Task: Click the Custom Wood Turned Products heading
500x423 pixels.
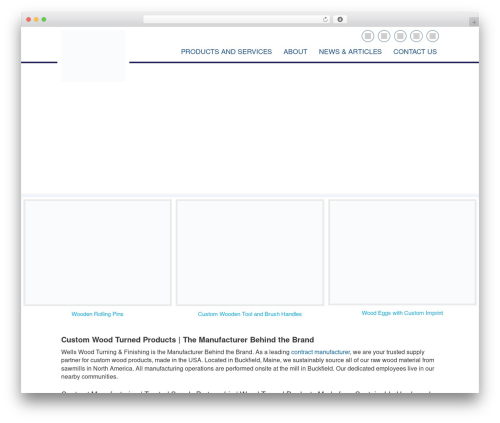Action: coord(187,340)
